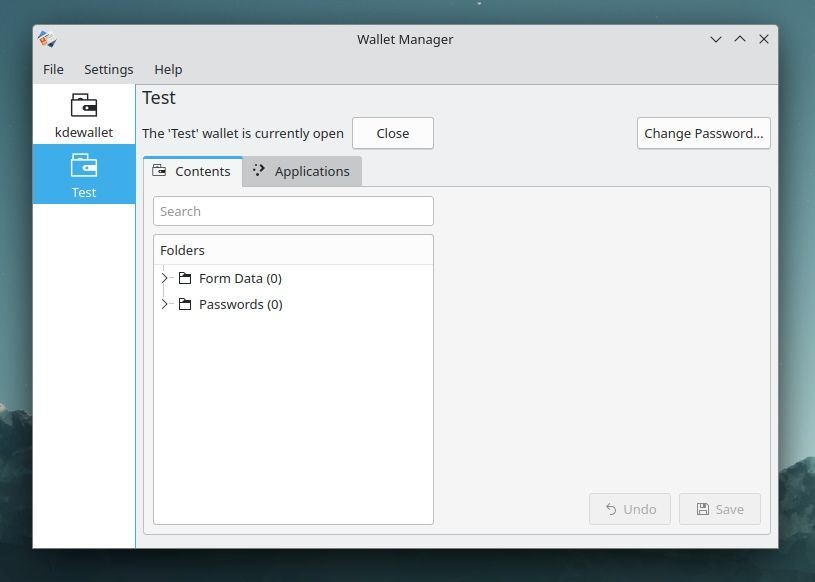Viewport: 815px width, 582px height.
Task: Click the Folders column header
Action: (293, 250)
